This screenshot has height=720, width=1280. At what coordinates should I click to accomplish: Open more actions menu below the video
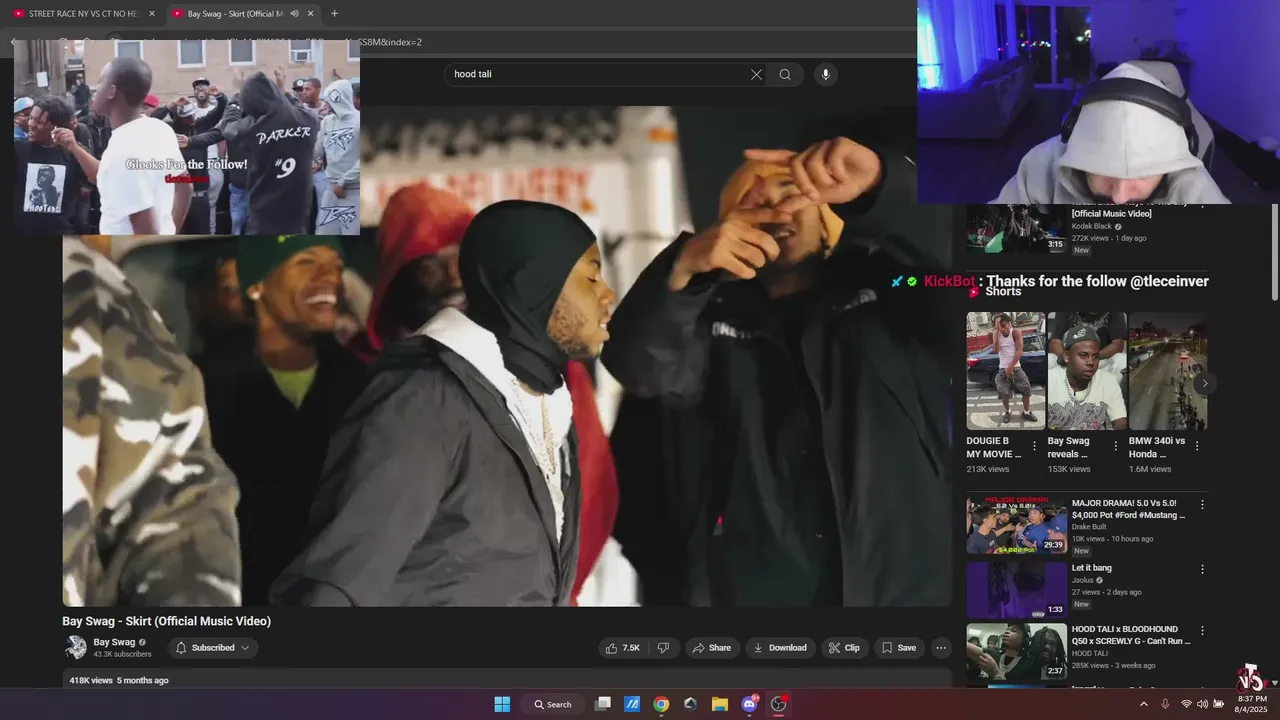point(941,648)
